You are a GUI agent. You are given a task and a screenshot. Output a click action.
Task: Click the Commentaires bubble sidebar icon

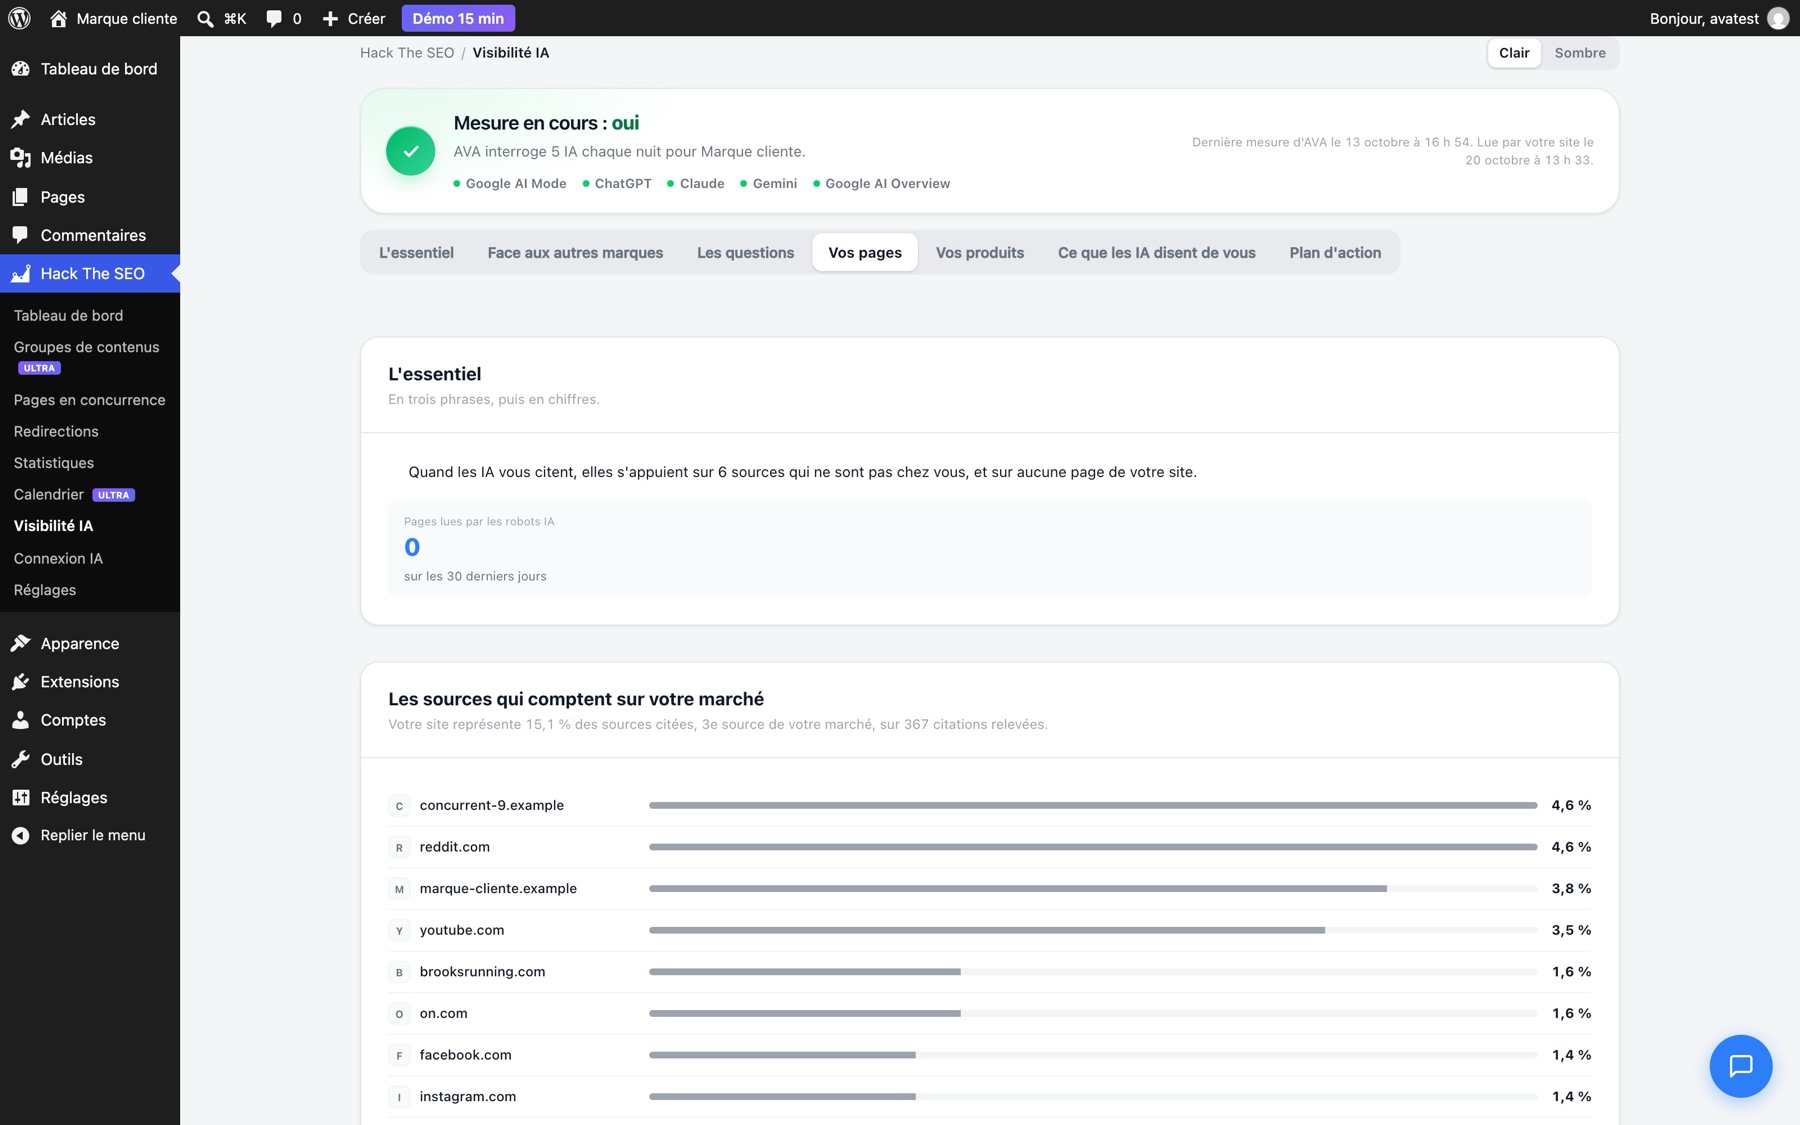pos(20,235)
